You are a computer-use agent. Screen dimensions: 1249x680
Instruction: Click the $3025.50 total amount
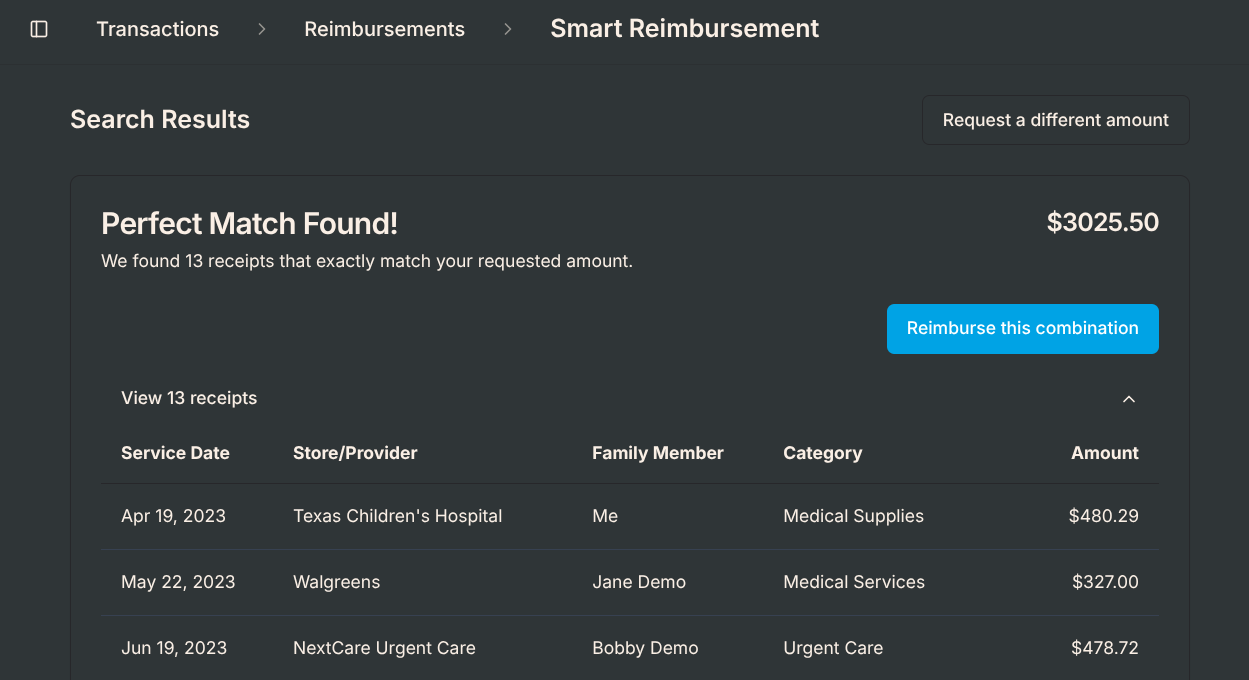(x=1103, y=222)
